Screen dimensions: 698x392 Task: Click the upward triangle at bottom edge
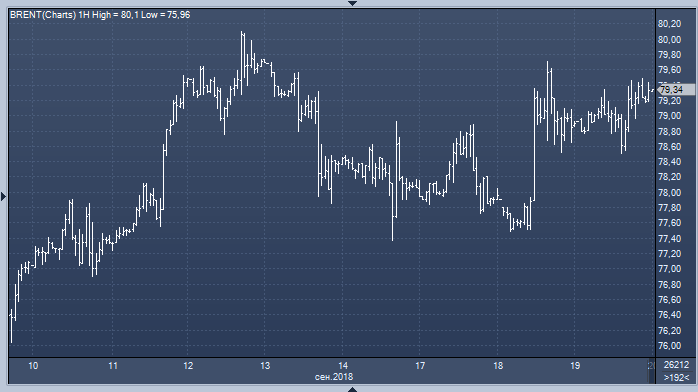tap(352, 389)
